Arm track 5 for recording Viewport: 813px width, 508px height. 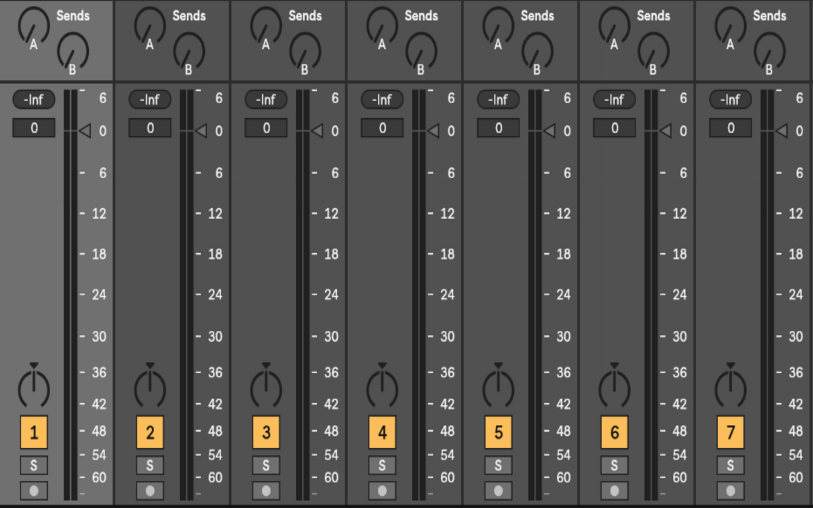pyautogui.click(x=498, y=491)
